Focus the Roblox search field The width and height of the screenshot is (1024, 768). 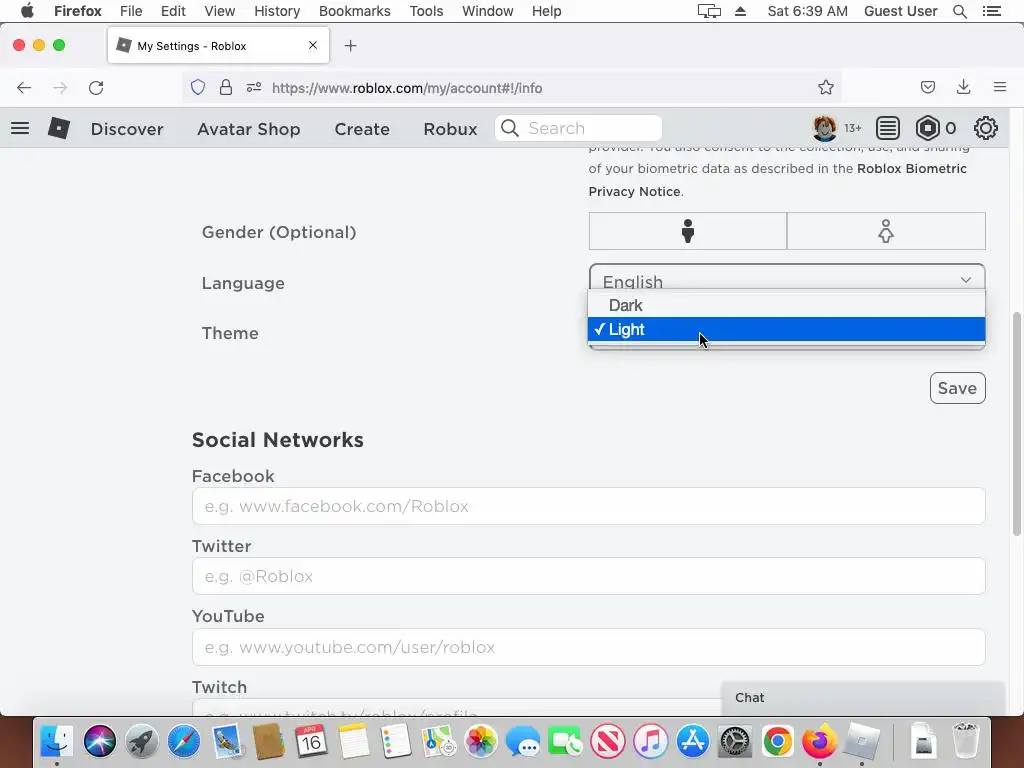click(579, 128)
